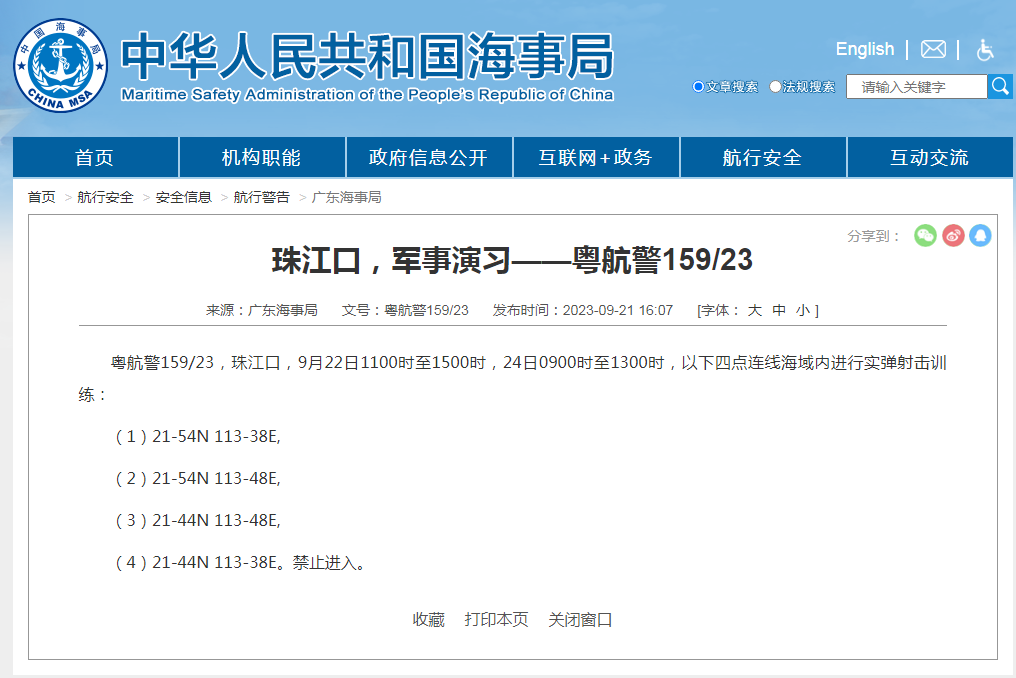Select the 法规搜索 radio option
1016x678 pixels.
tap(775, 86)
